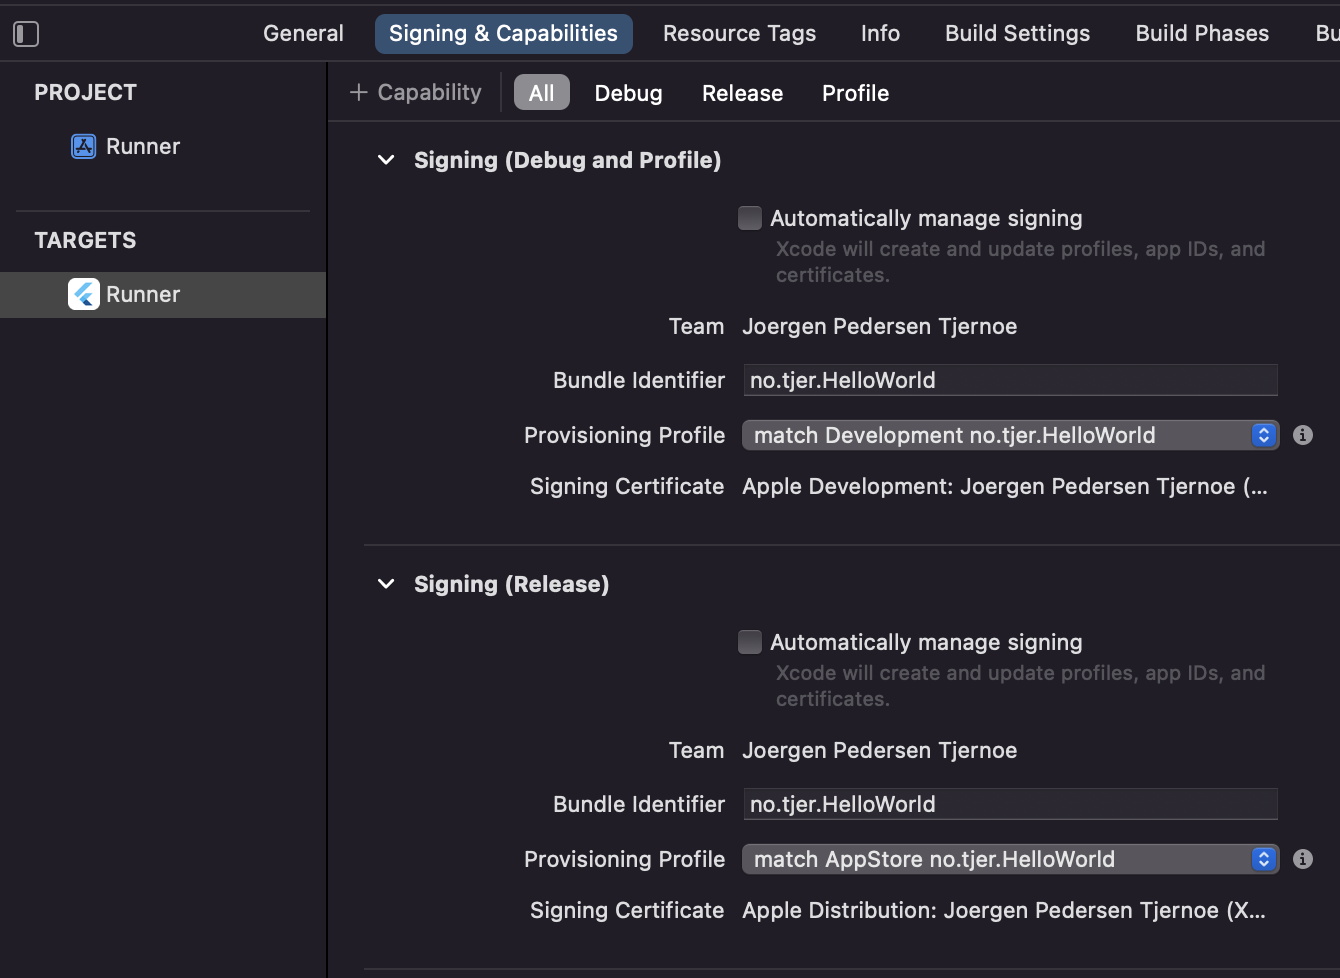The height and width of the screenshot is (978, 1340).
Task: Filter capabilities by Debug configuration
Action: click(628, 93)
